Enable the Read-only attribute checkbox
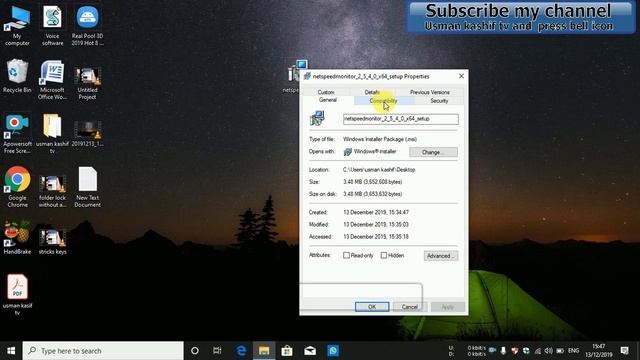 pos(347,256)
